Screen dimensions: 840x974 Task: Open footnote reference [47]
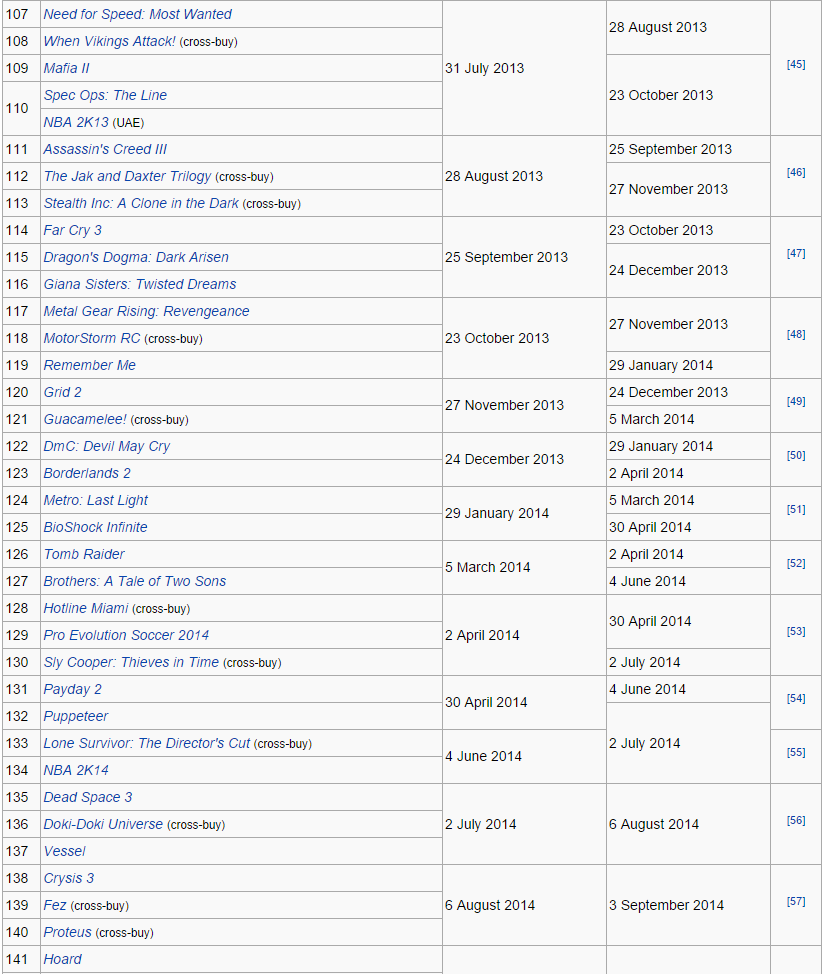point(796,253)
